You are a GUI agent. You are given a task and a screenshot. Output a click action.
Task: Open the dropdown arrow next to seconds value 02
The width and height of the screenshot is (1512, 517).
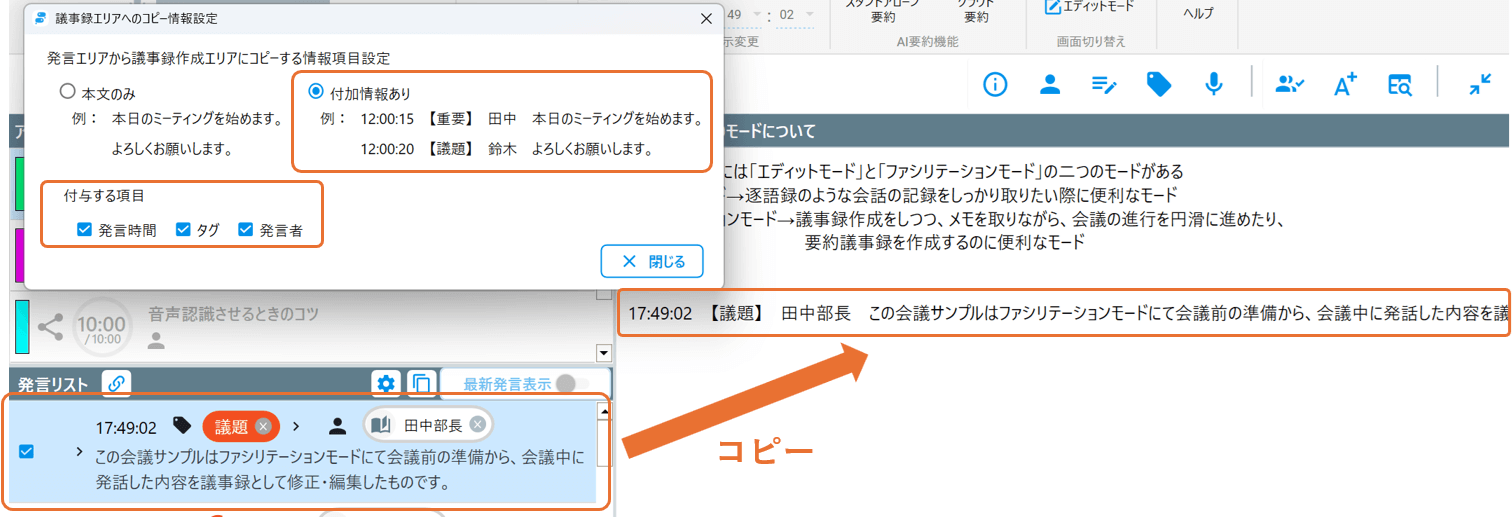tap(809, 14)
